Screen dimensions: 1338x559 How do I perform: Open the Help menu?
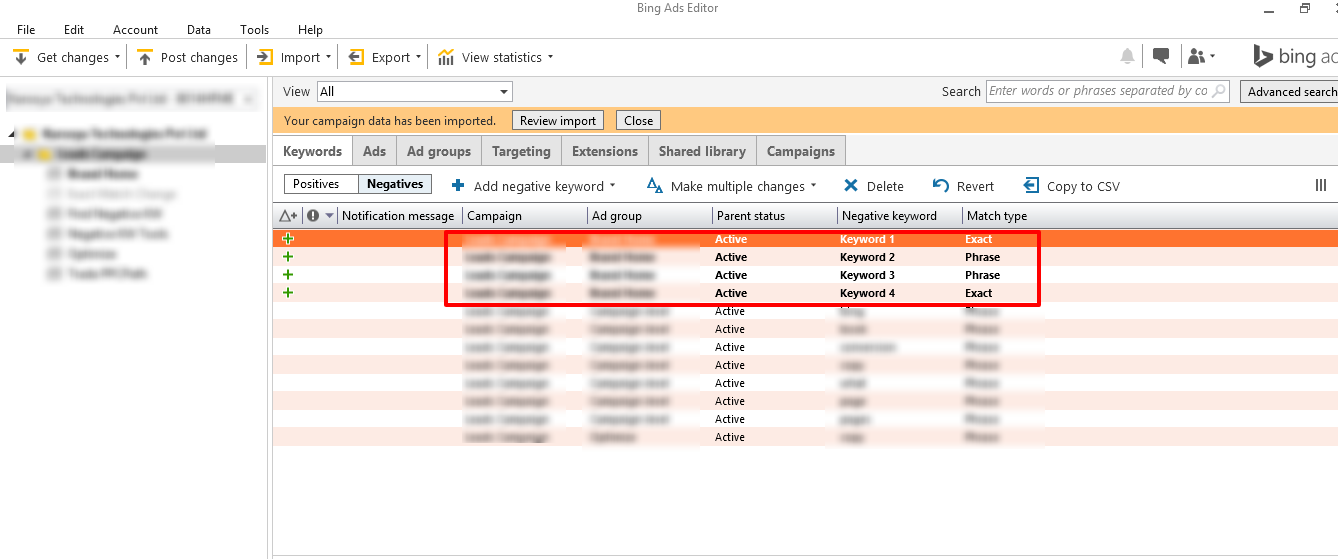point(311,30)
